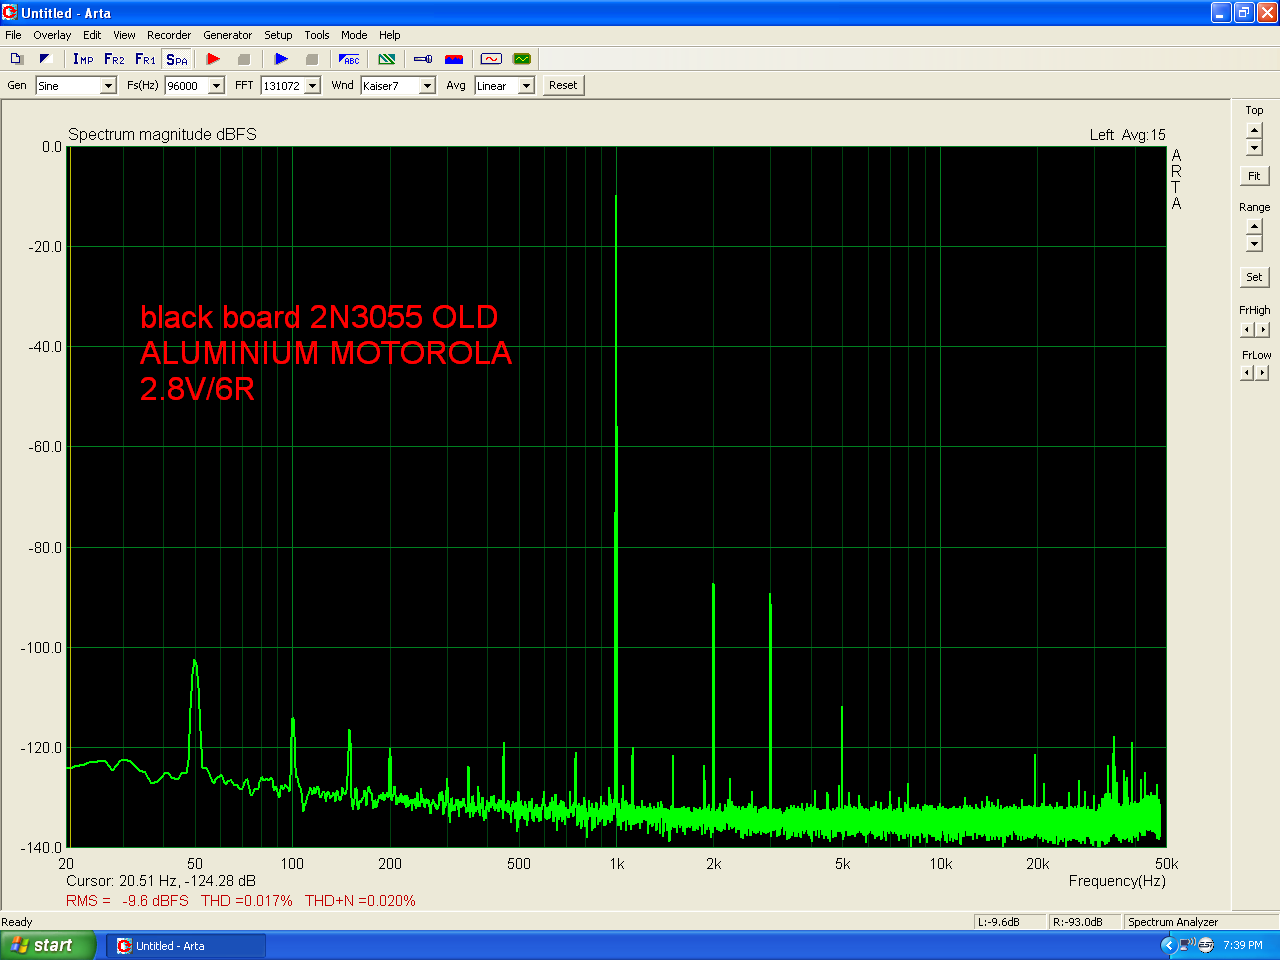This screenshot has height=960, width=1280.
Task: Decrease Top level with down arrow
Action: click(1254, 148)
